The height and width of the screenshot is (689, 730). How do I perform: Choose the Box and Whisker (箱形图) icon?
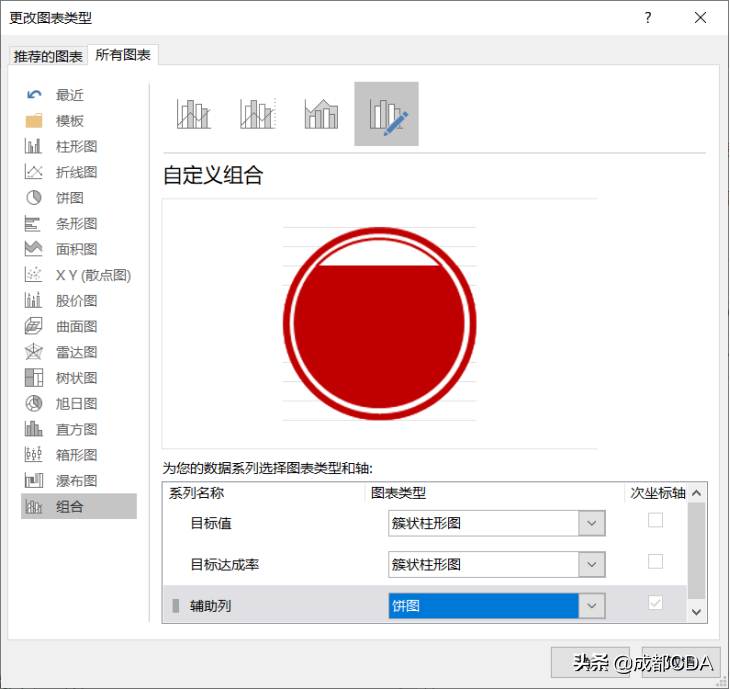[x=34, y=454]
